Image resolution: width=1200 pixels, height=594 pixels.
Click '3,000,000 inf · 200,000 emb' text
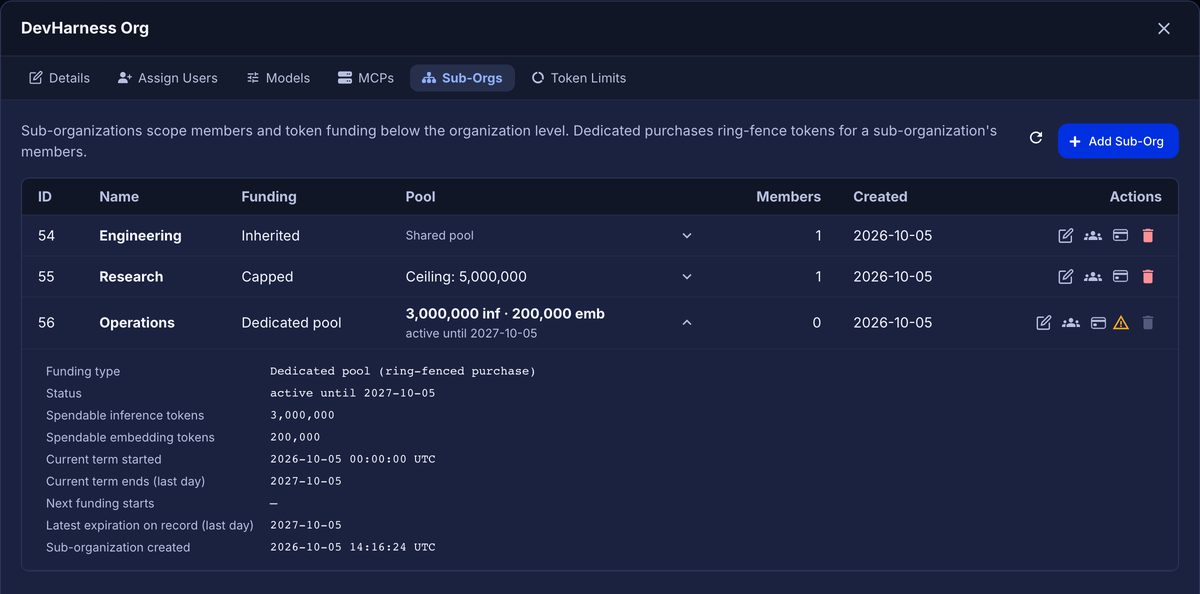click(505, 314)
